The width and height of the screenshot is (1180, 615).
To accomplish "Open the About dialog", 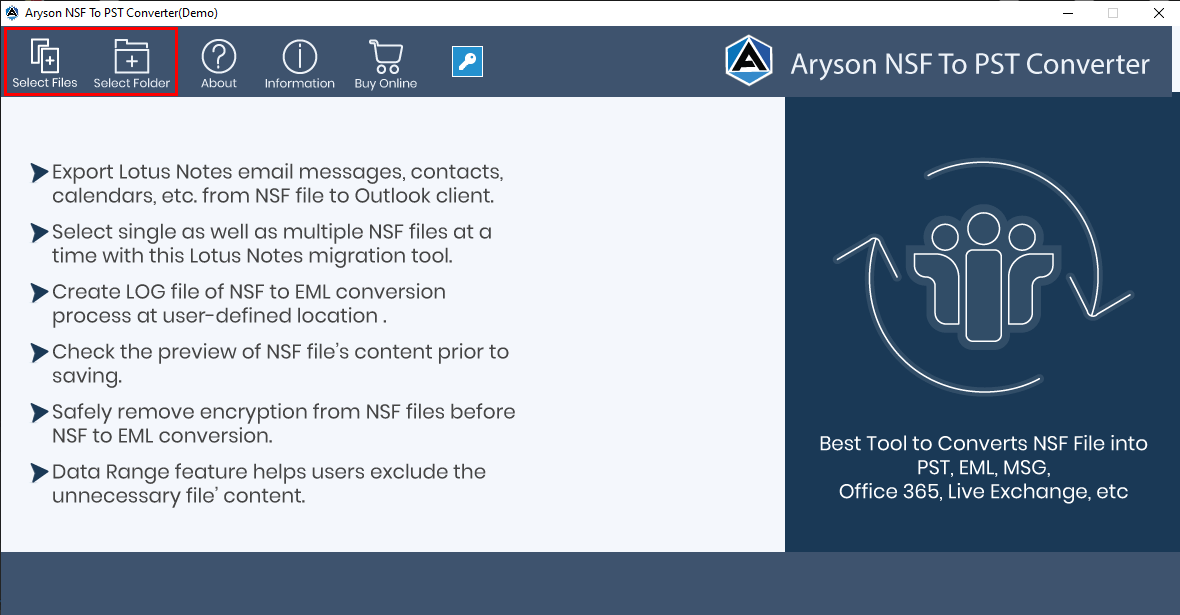I will pyautogui.click(x=219, y=64).
